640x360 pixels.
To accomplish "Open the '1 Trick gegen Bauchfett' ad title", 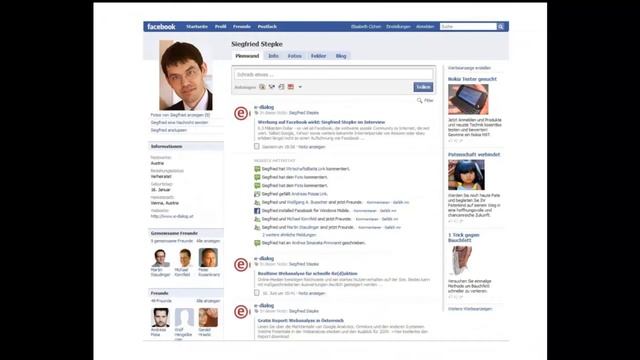I will (464, 238).
